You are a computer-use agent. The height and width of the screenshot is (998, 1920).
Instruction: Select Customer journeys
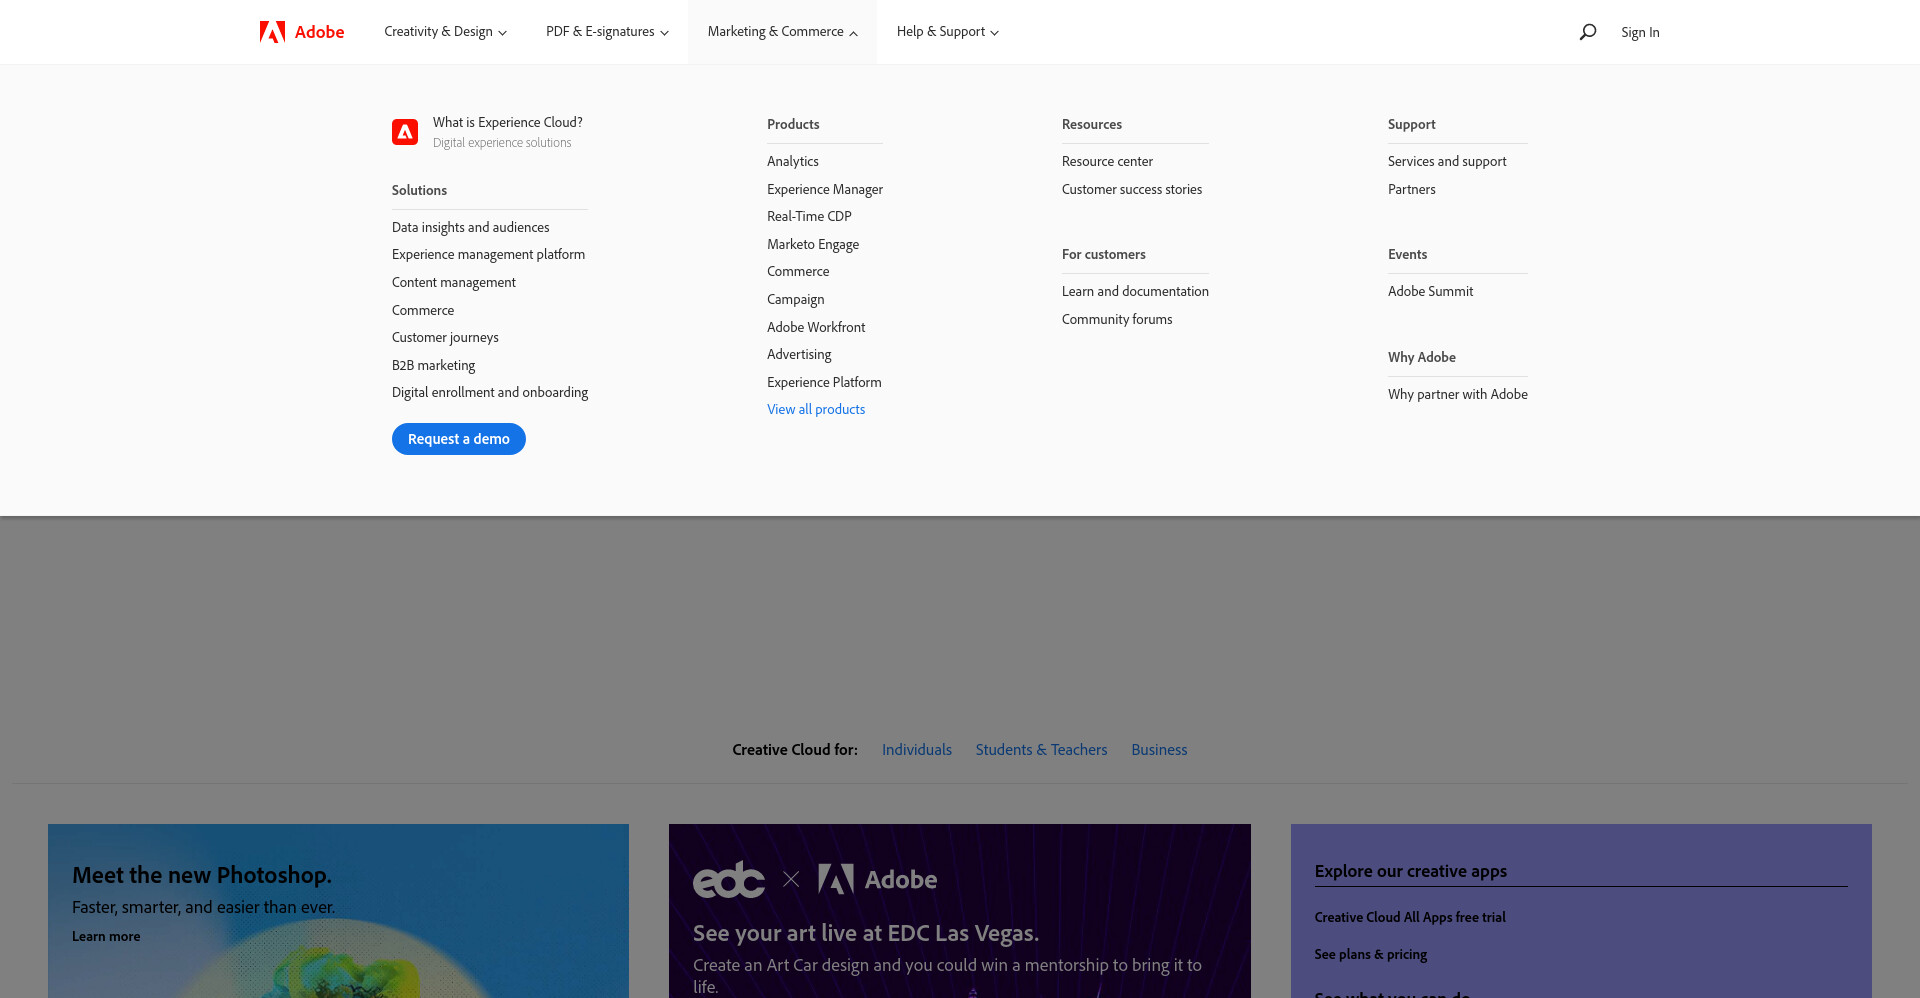(x=445, y=337)
